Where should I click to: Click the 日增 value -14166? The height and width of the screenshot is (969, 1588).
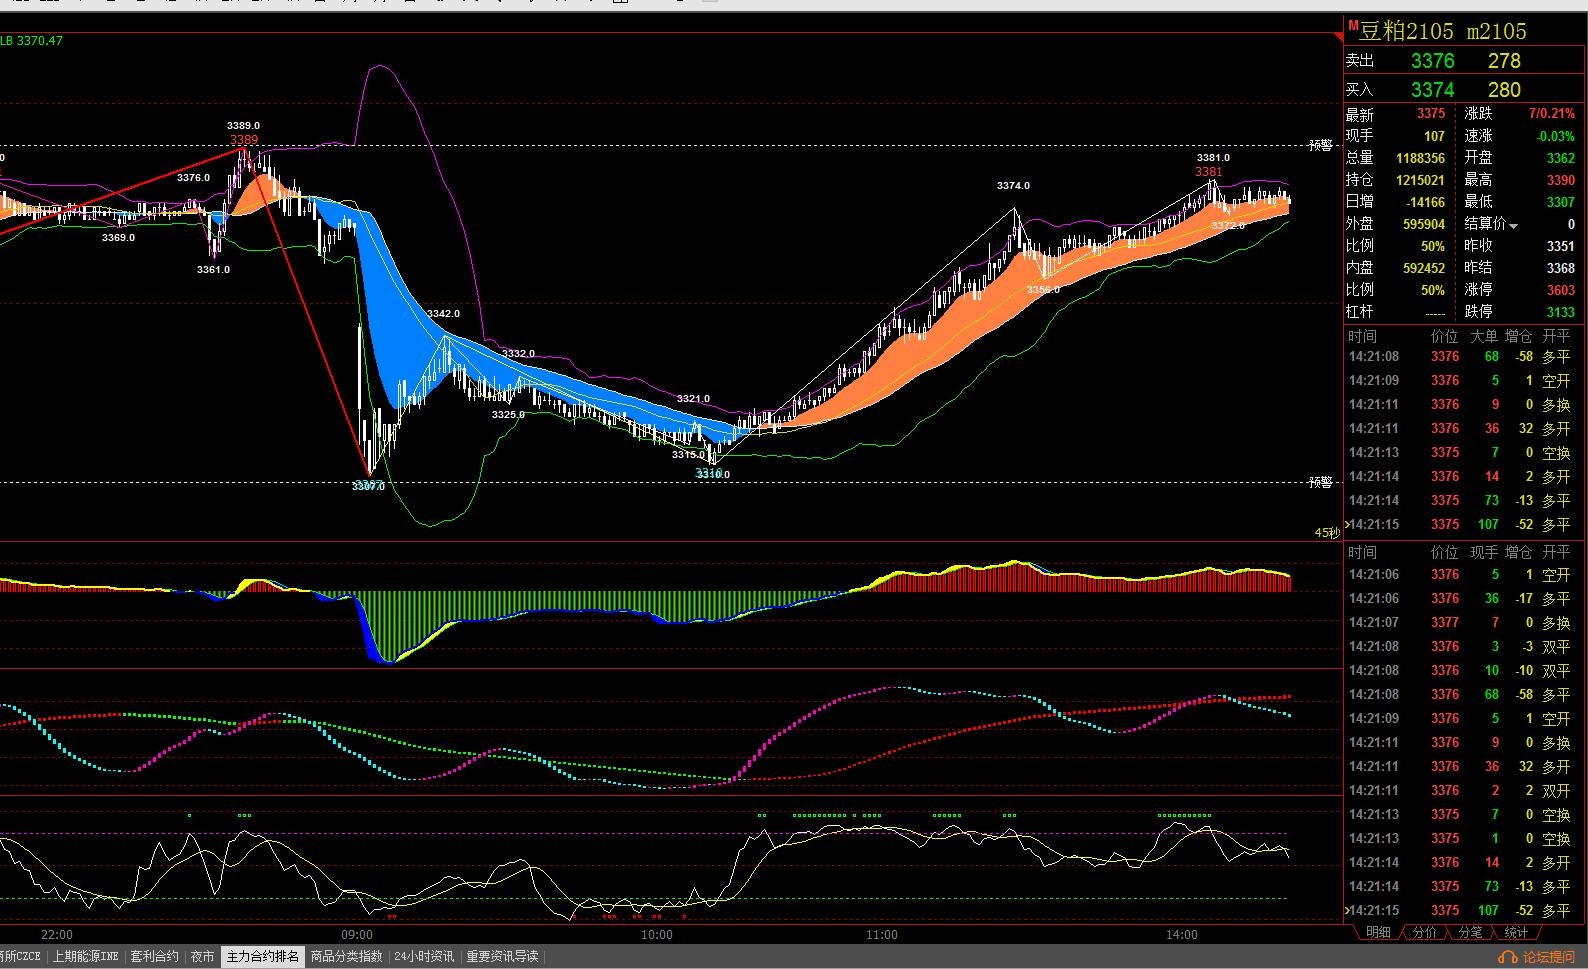[x=1425, y=202]
